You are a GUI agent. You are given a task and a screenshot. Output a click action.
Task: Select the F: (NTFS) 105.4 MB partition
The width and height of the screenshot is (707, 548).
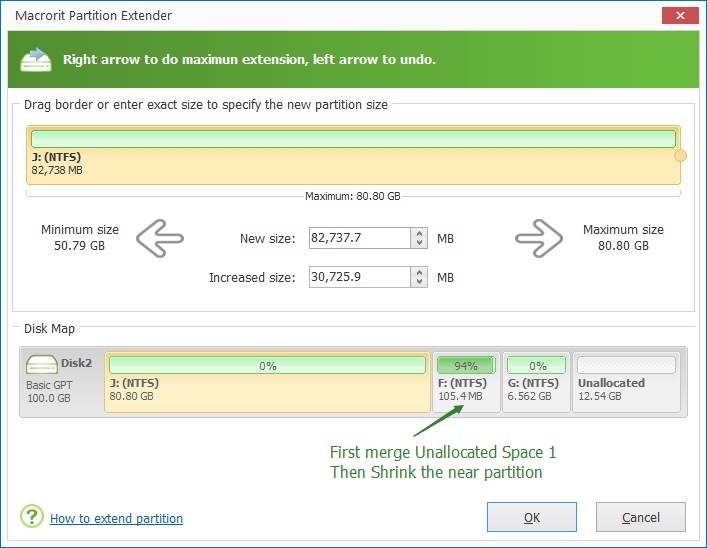(x=466, y=382)
